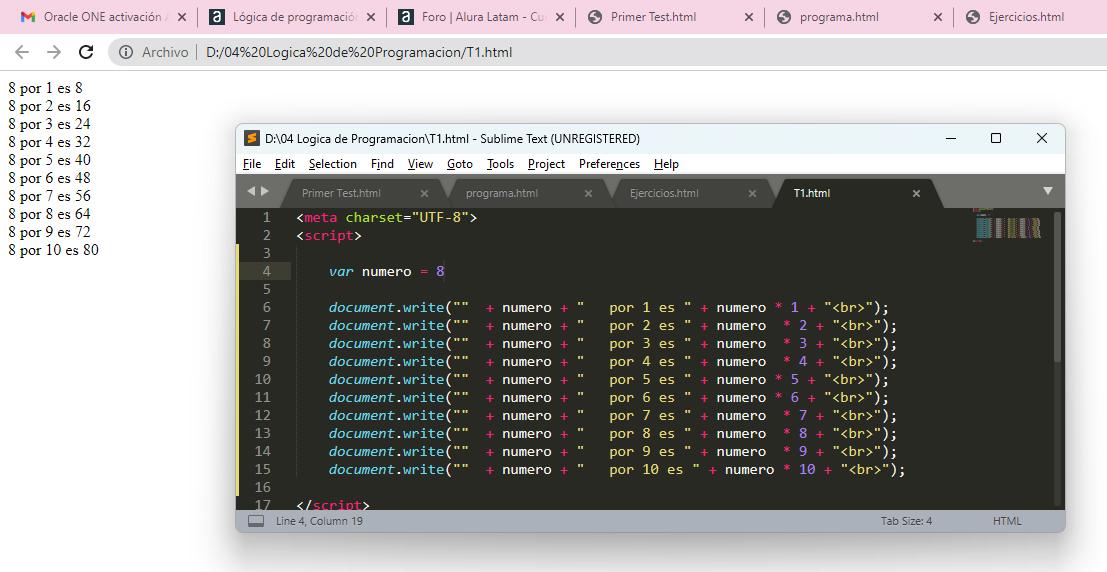
Task: Open Tab Size: 4 selector in status bar
Action: click(906, 521)
